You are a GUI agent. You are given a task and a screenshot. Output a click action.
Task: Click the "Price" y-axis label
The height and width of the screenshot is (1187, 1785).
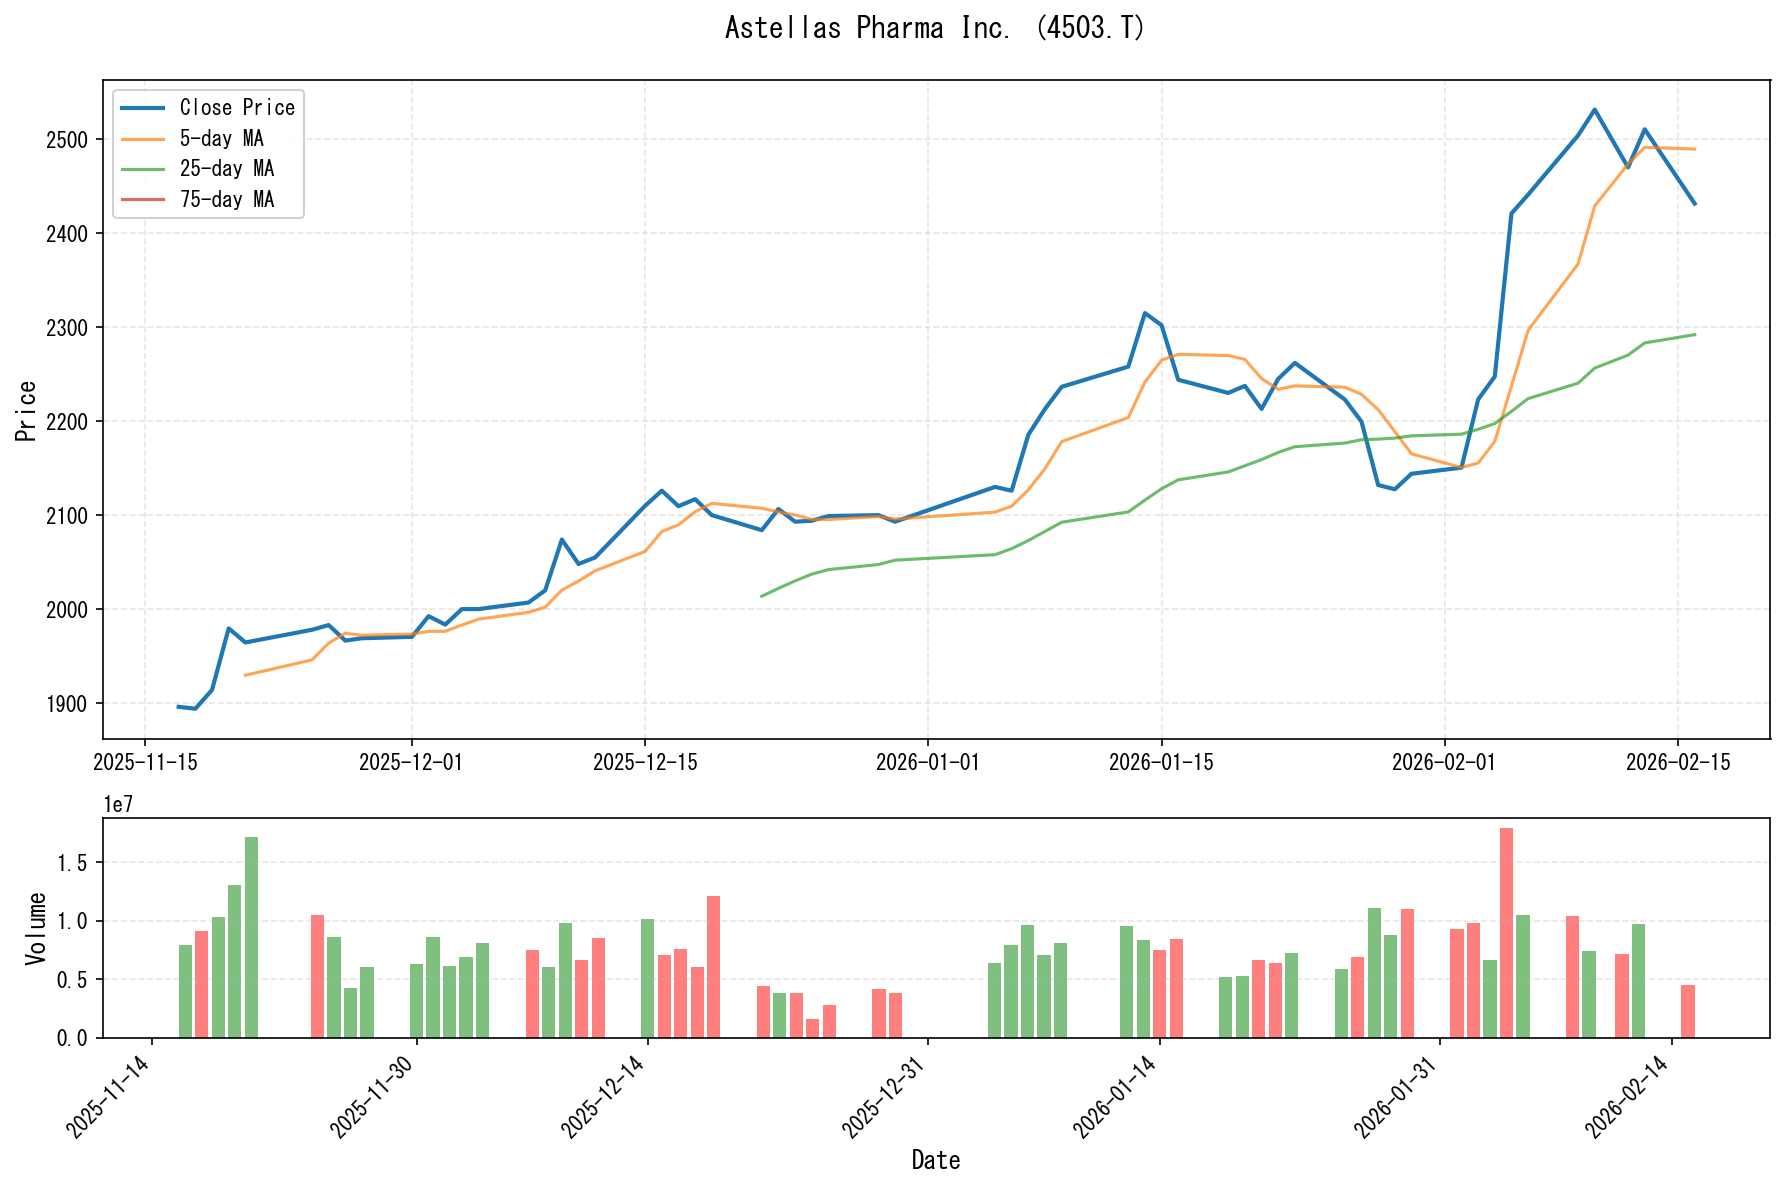[27, 410]
